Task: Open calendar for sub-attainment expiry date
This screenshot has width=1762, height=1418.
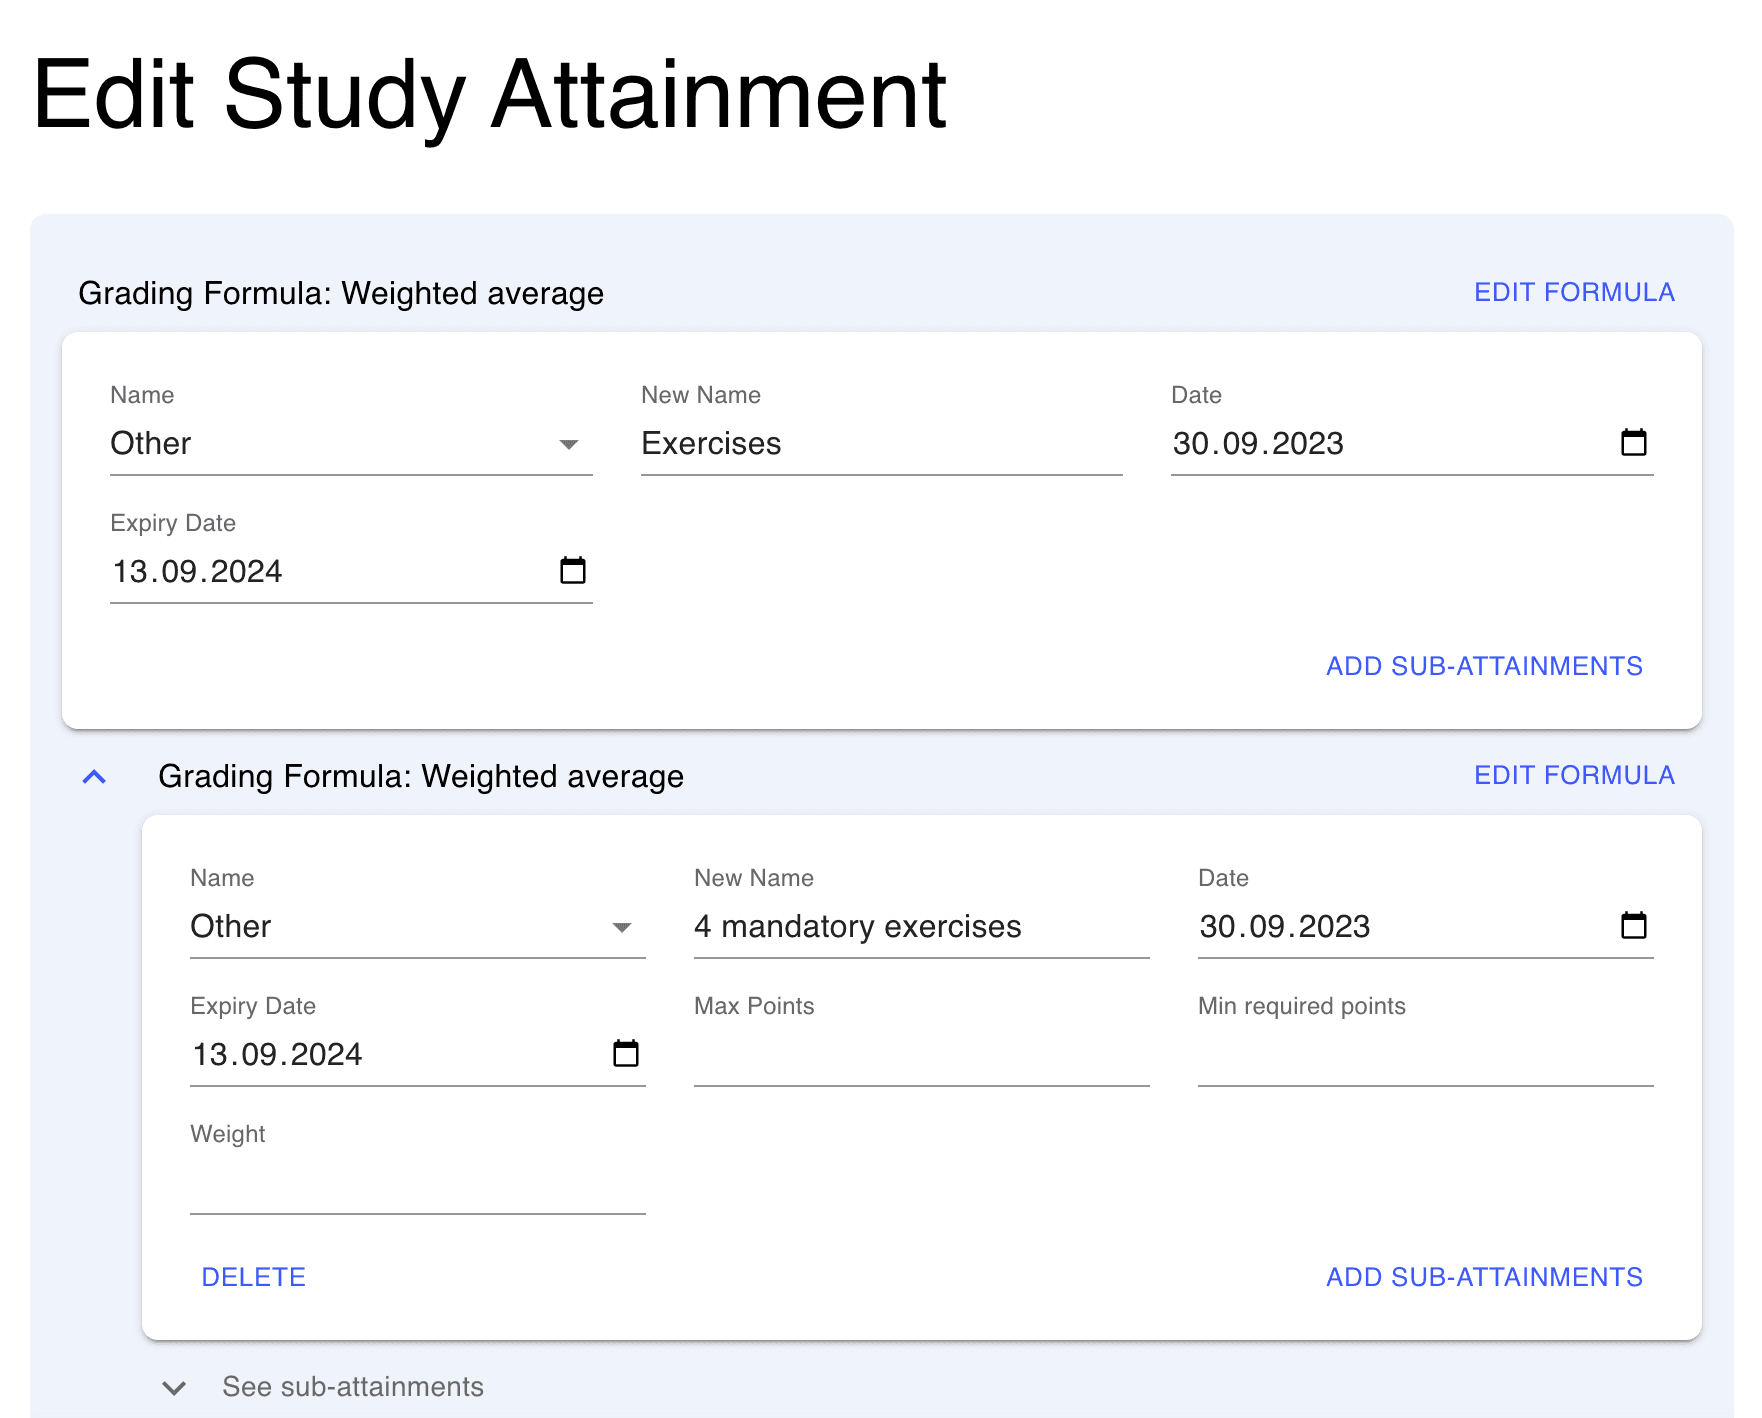Action: point(625,1053)
